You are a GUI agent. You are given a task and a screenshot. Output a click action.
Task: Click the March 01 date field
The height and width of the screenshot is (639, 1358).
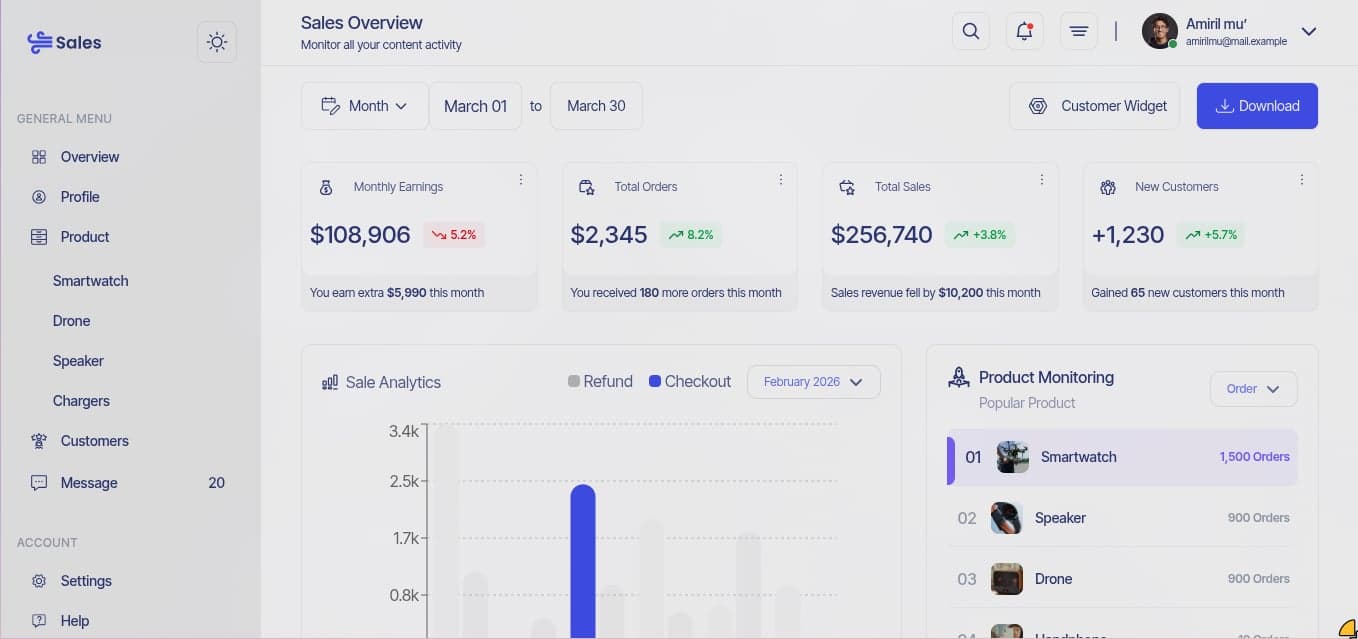(475, 105)
